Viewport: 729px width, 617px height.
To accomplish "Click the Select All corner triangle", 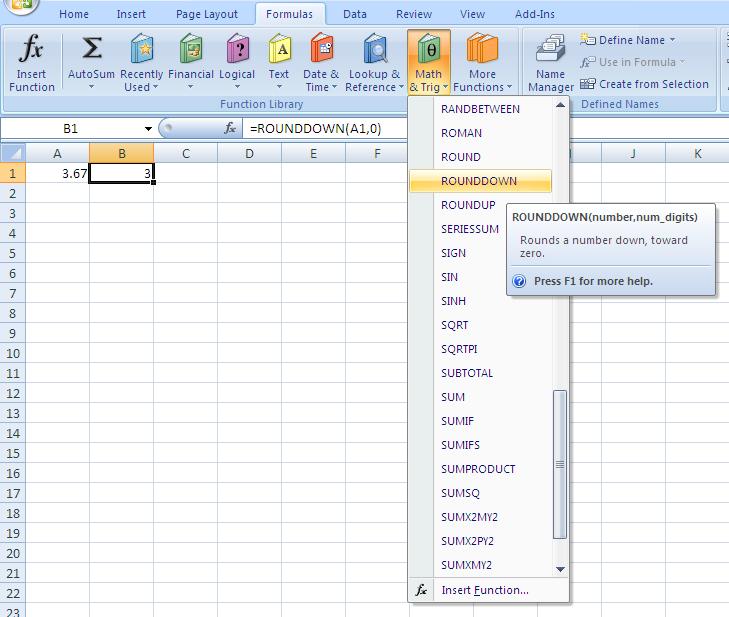I will 13,153.
